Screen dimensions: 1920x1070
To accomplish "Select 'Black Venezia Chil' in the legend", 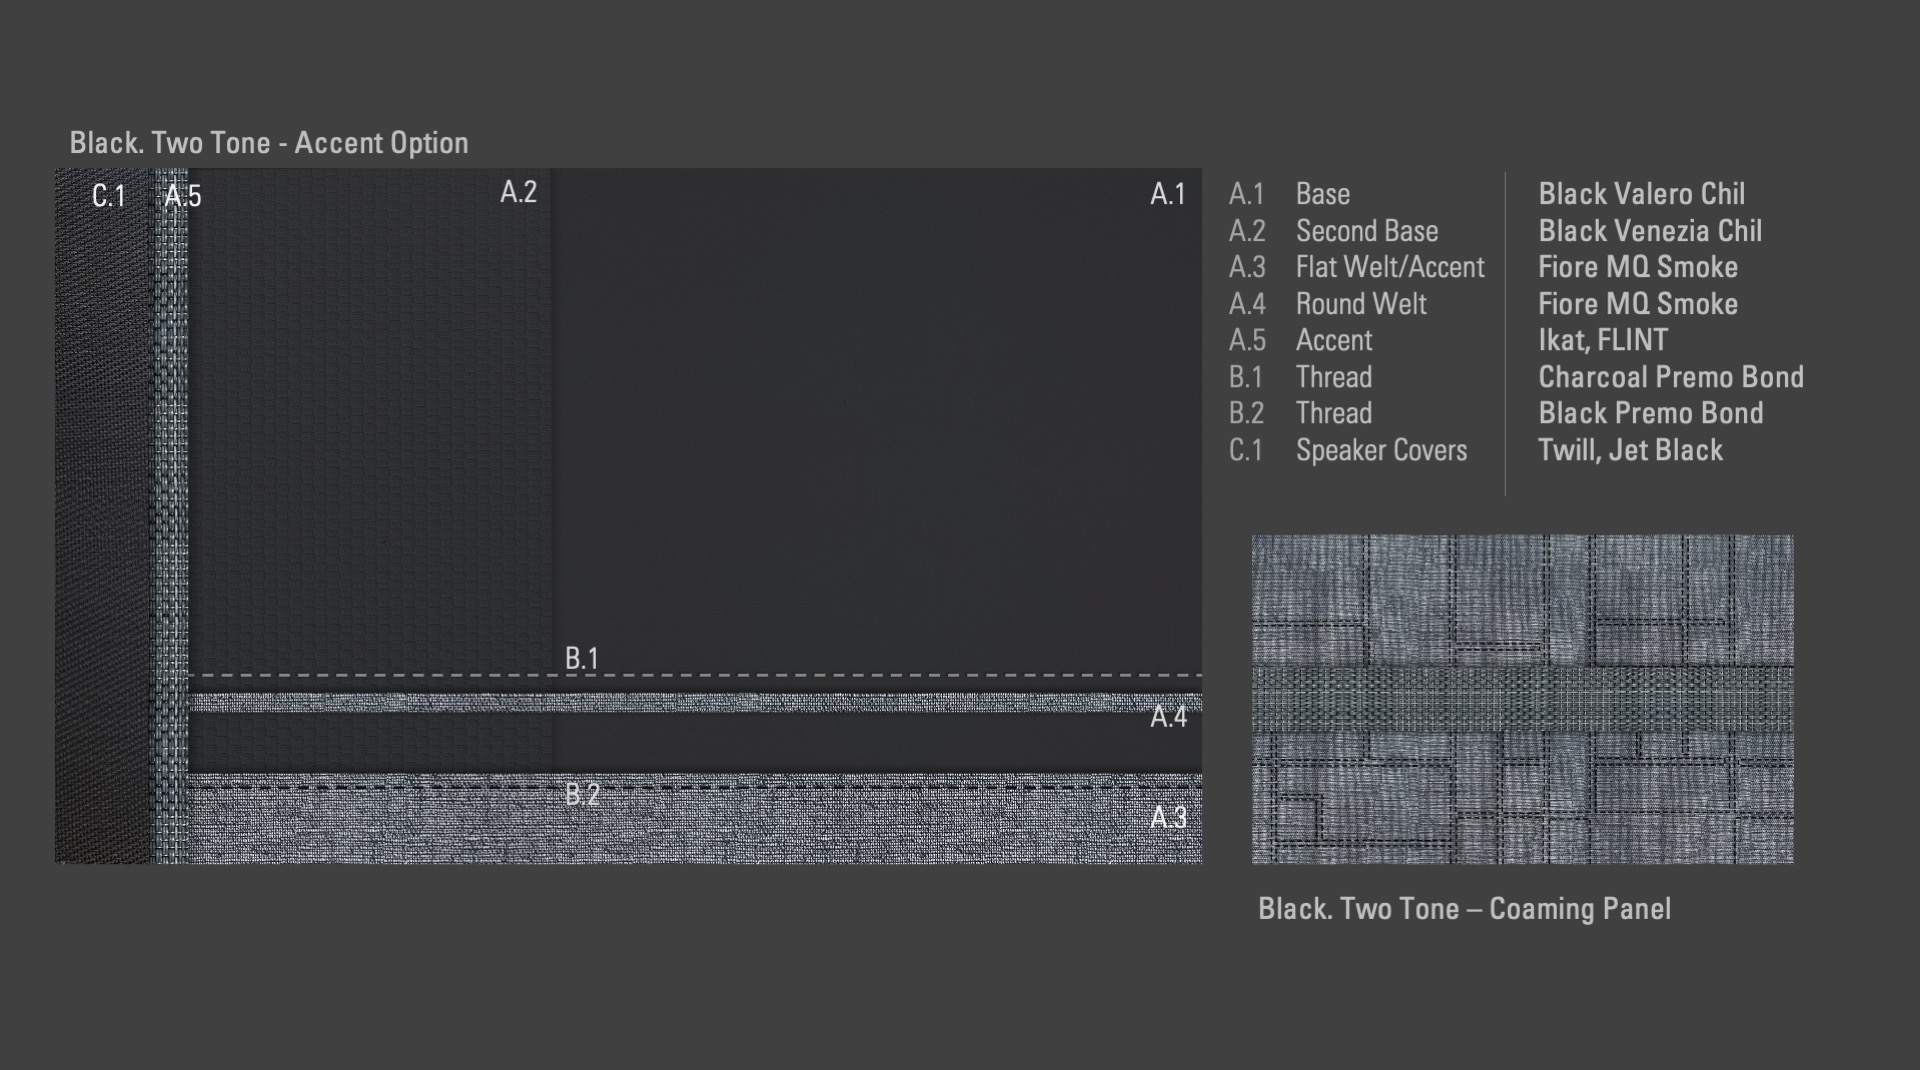I will (1649, 231).
